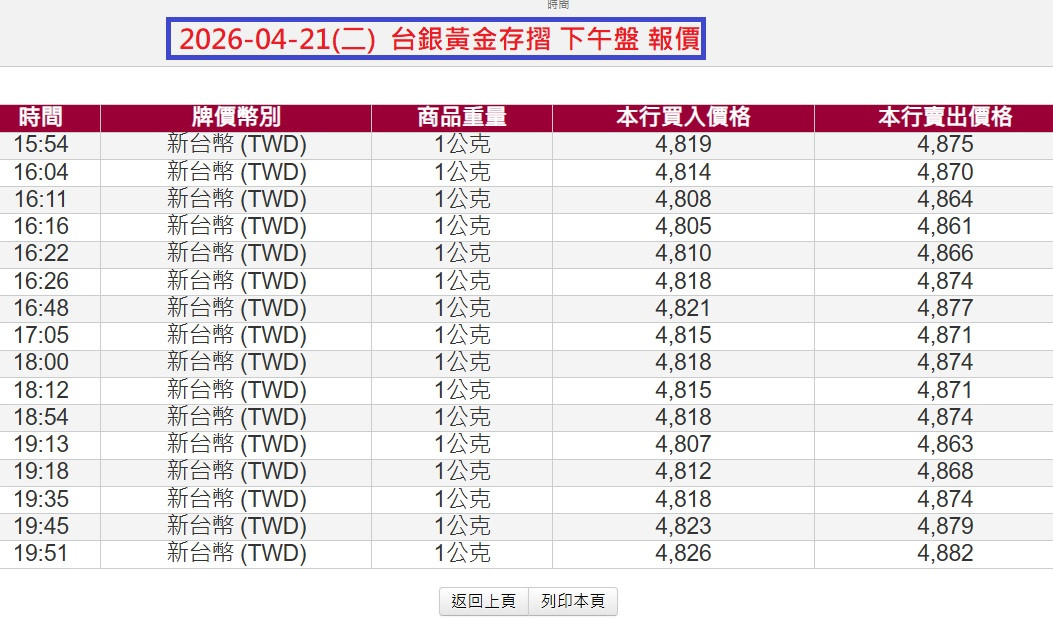Select sell price 4,863 in 19:13 row

pyautogui.click(x=946, y=444)
